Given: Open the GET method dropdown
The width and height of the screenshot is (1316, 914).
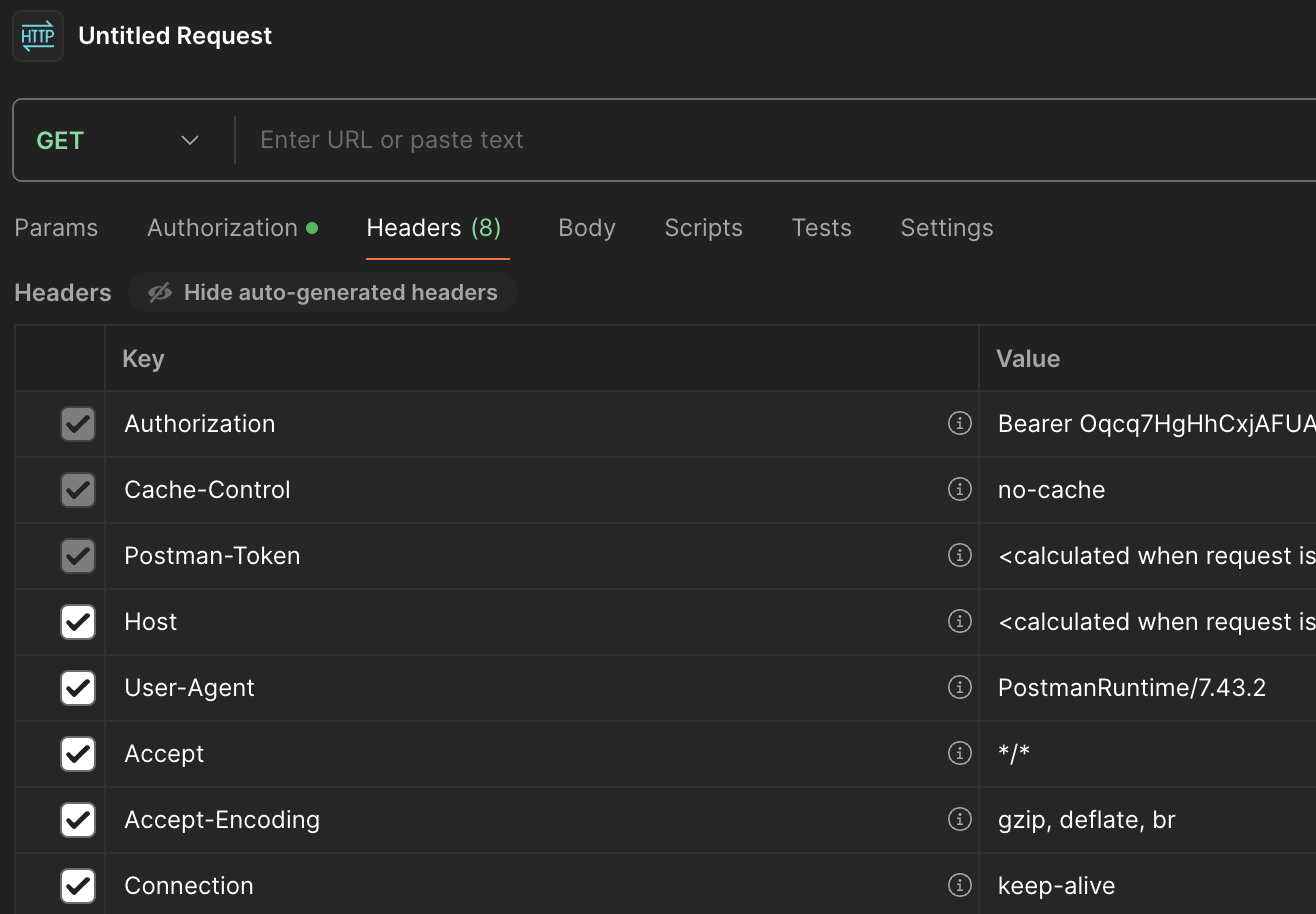Looking at the screenshot, I should (118, 140).
